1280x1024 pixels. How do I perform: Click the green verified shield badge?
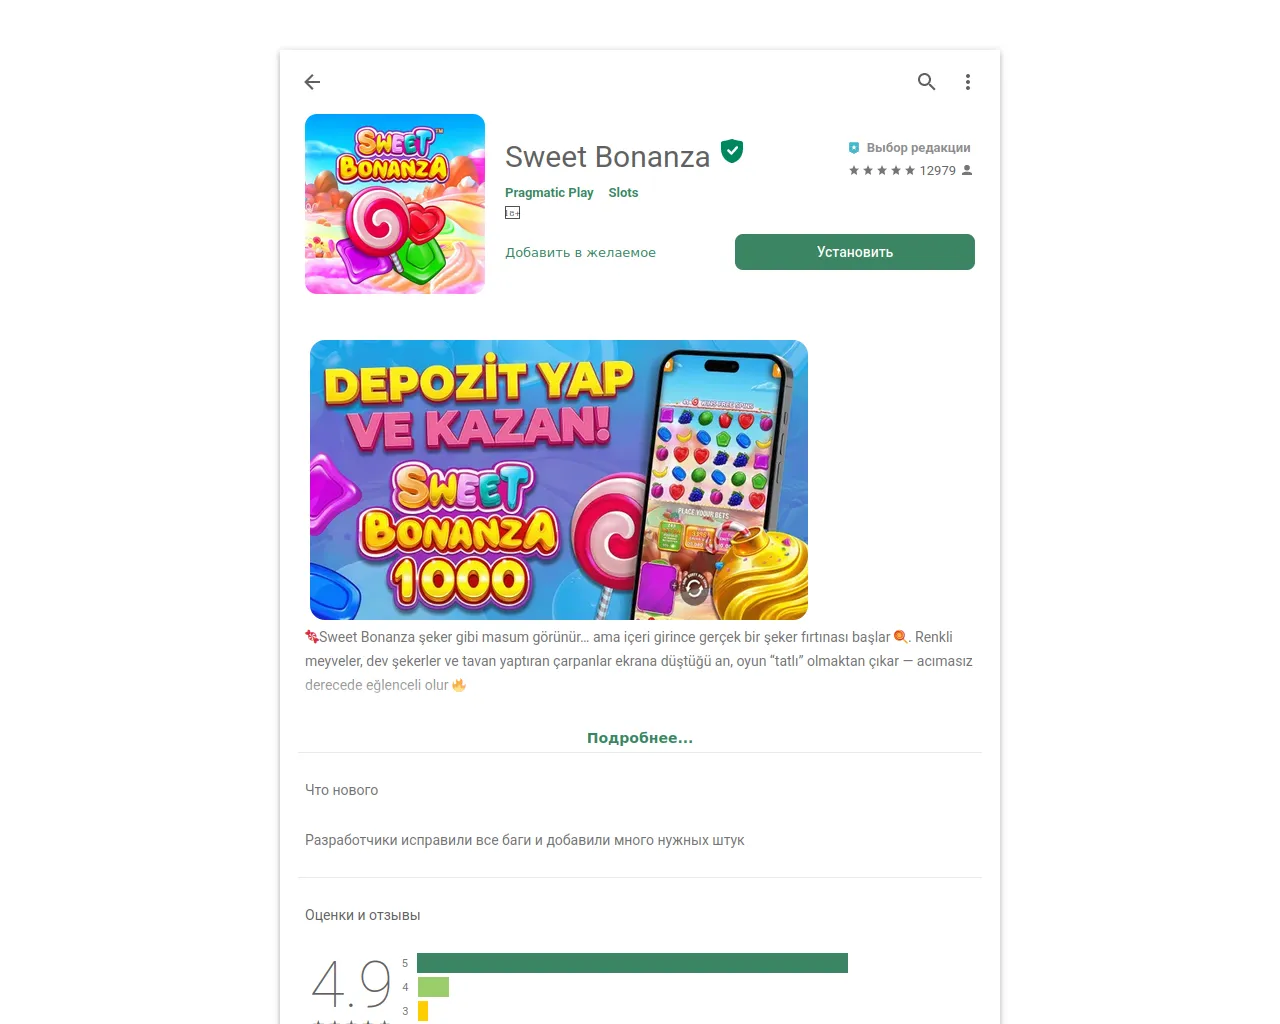pyautogui.click(x=732, y=151)
